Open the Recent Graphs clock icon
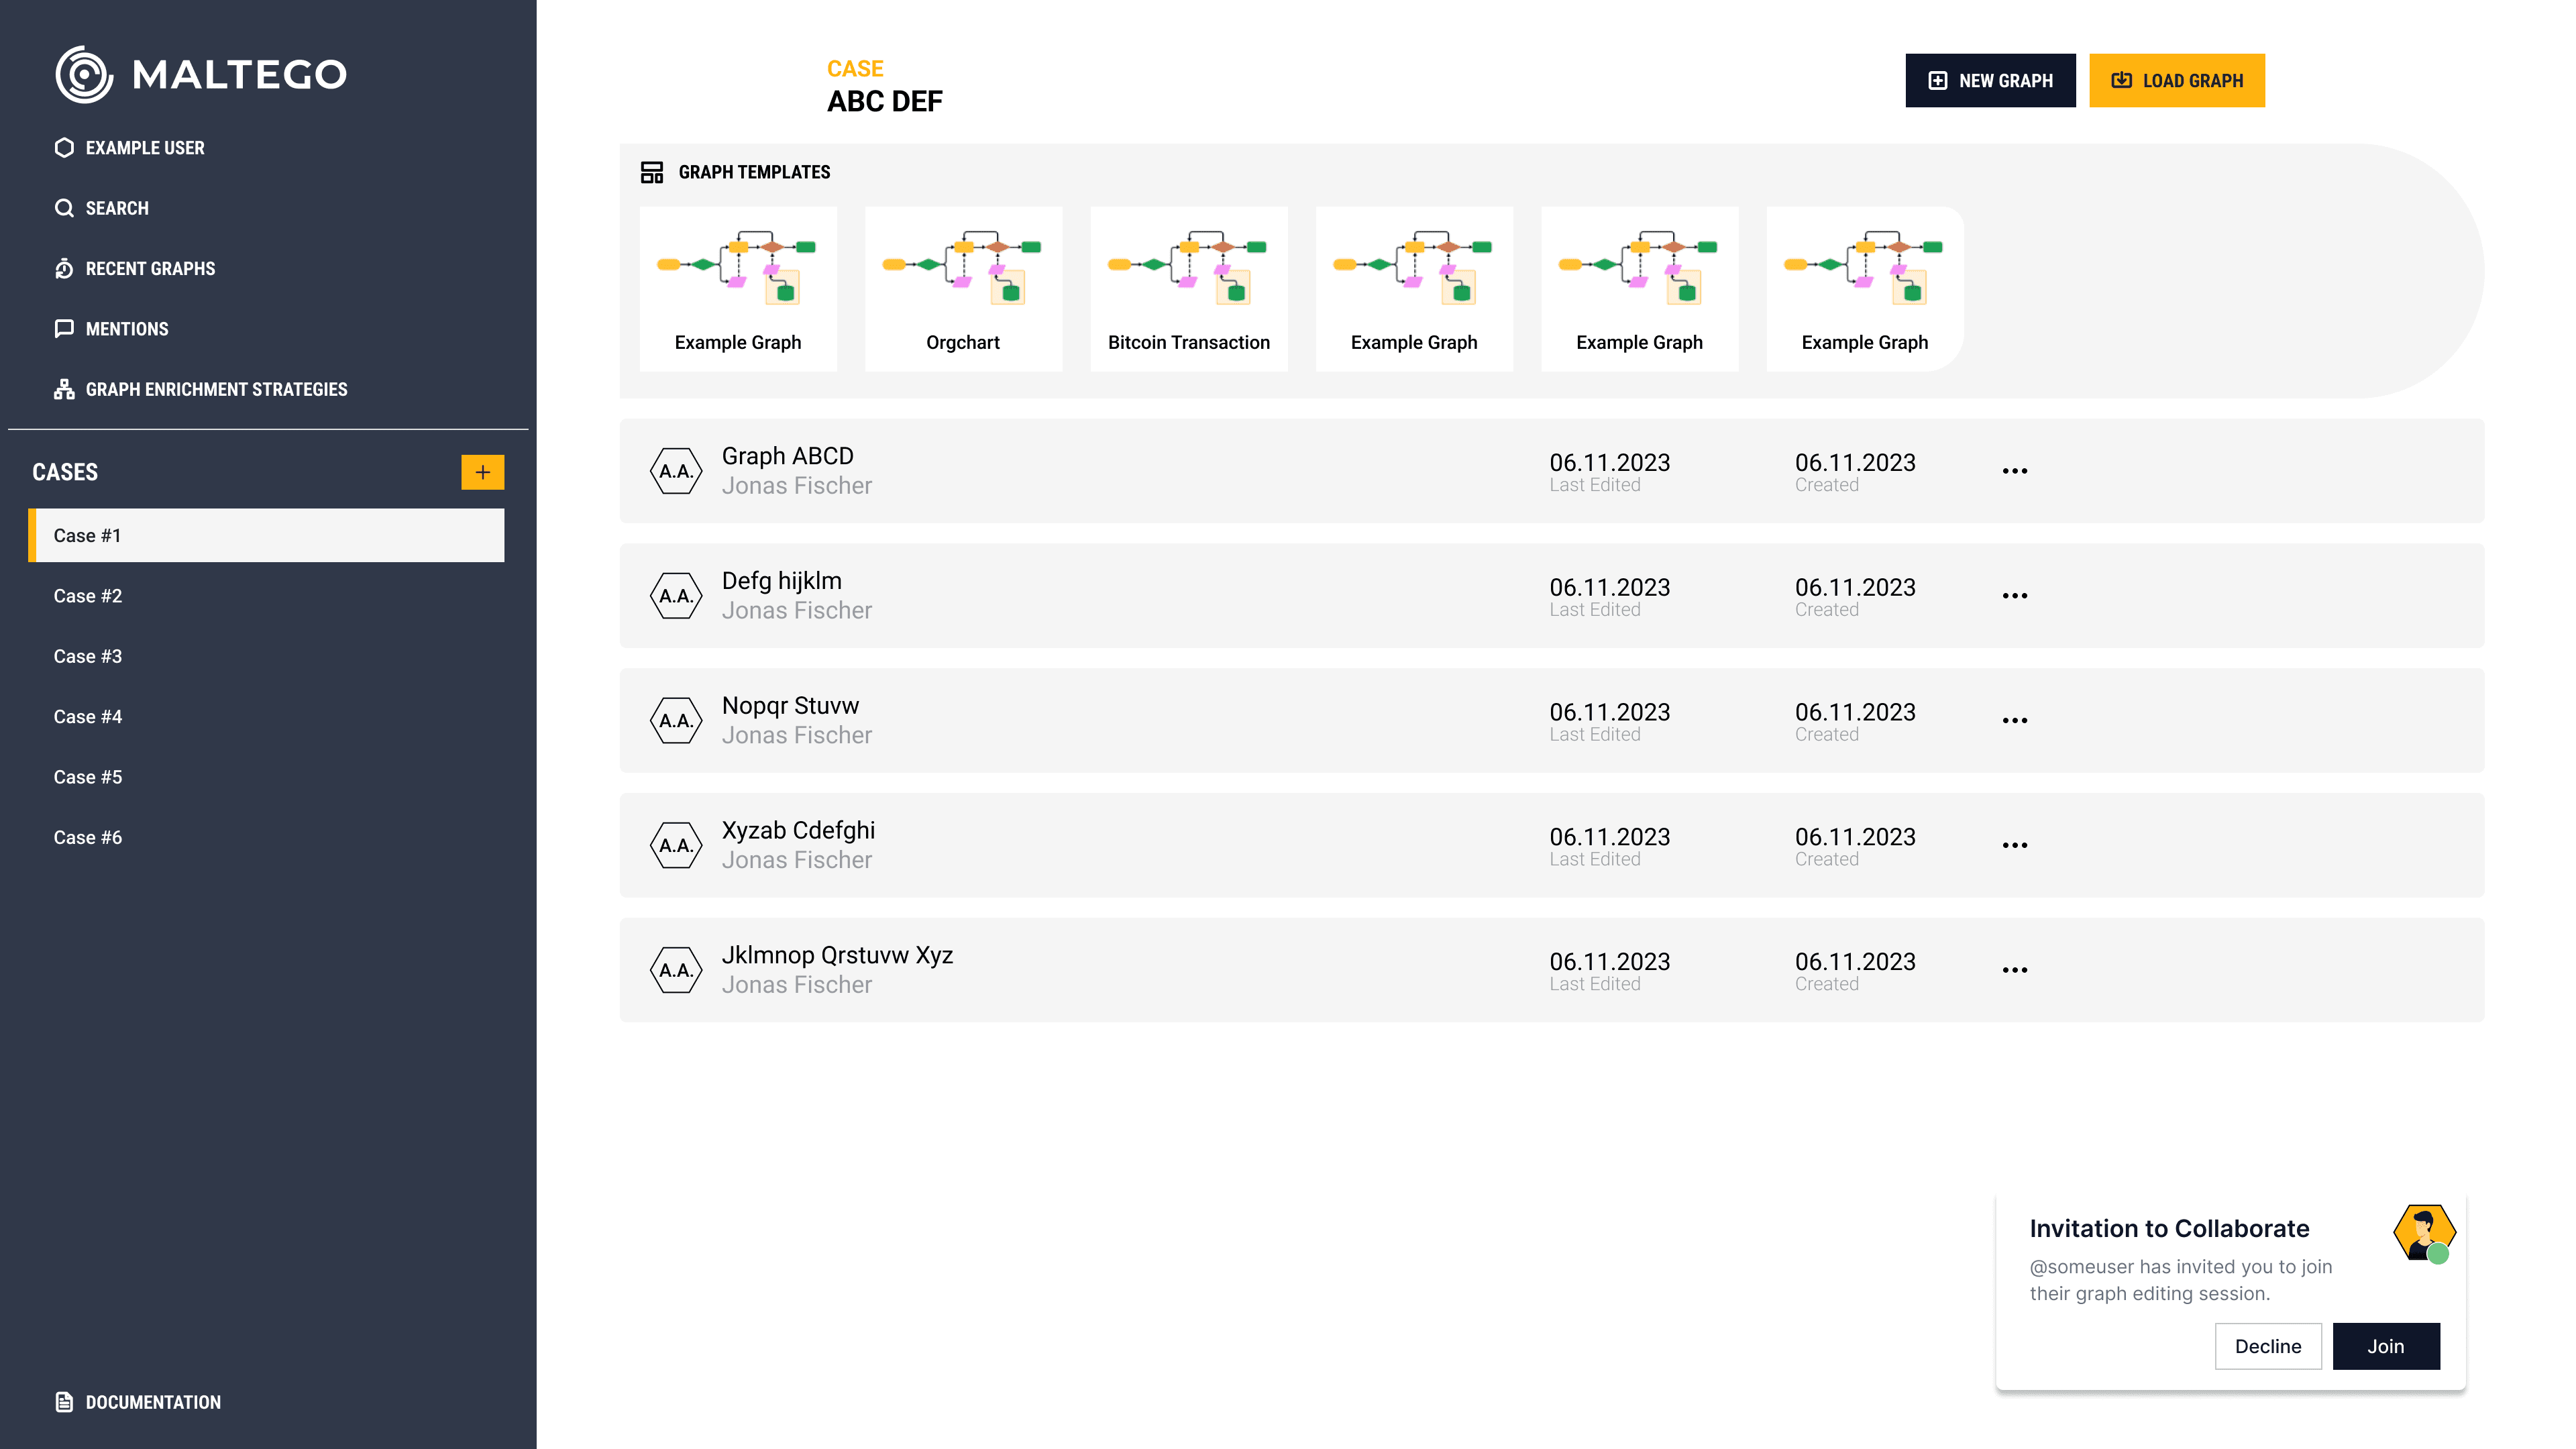The width and height of the screenshot is (2576, 1449). [64, 268]
